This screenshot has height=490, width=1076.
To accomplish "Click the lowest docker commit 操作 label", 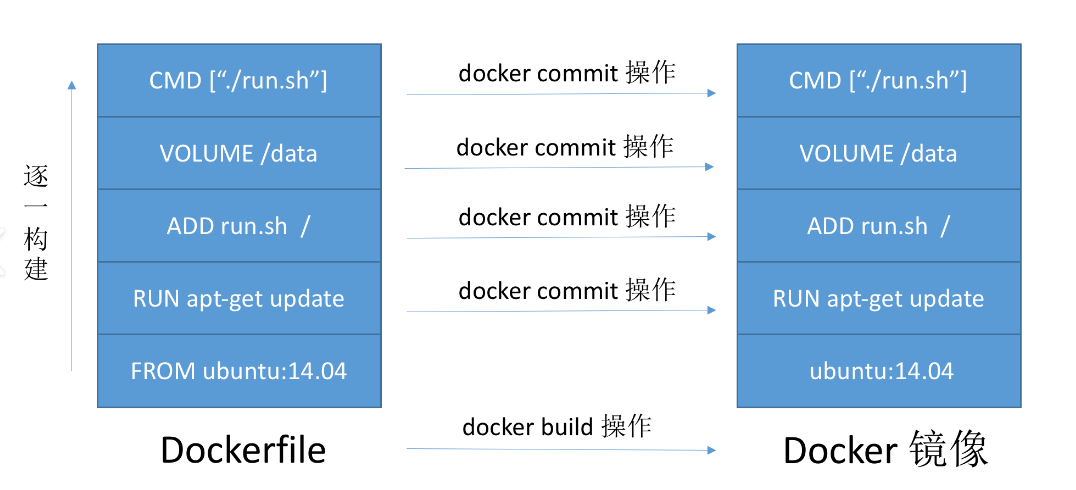I will click(567, 291).
